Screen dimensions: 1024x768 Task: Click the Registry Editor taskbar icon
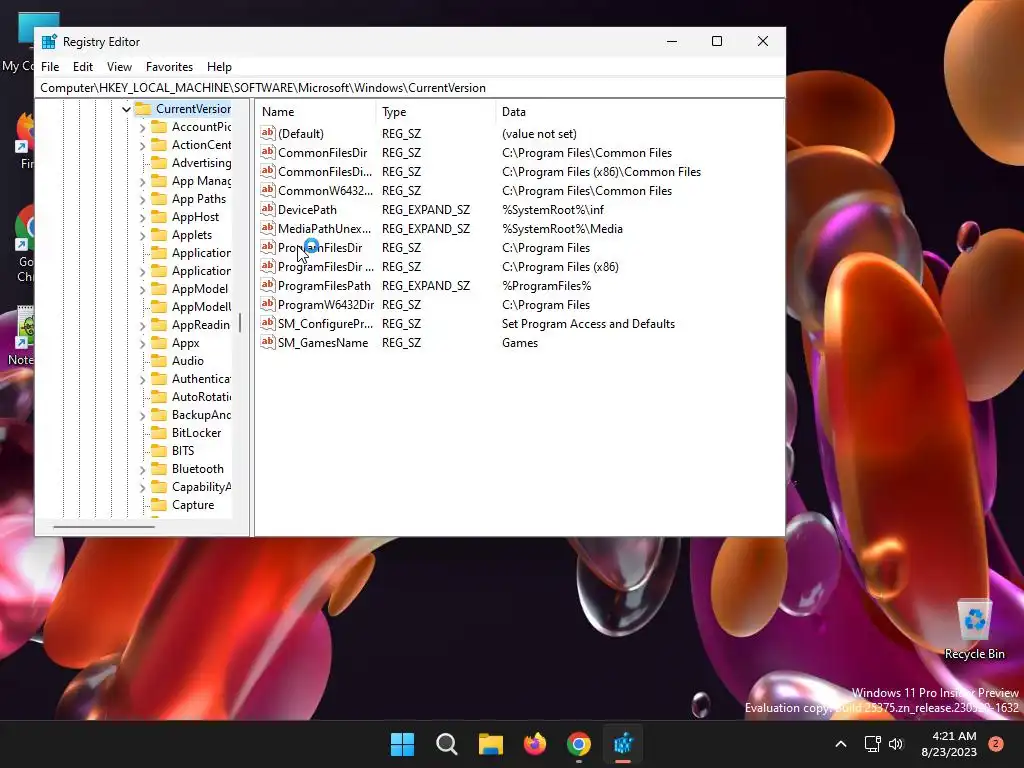(623, 744)
